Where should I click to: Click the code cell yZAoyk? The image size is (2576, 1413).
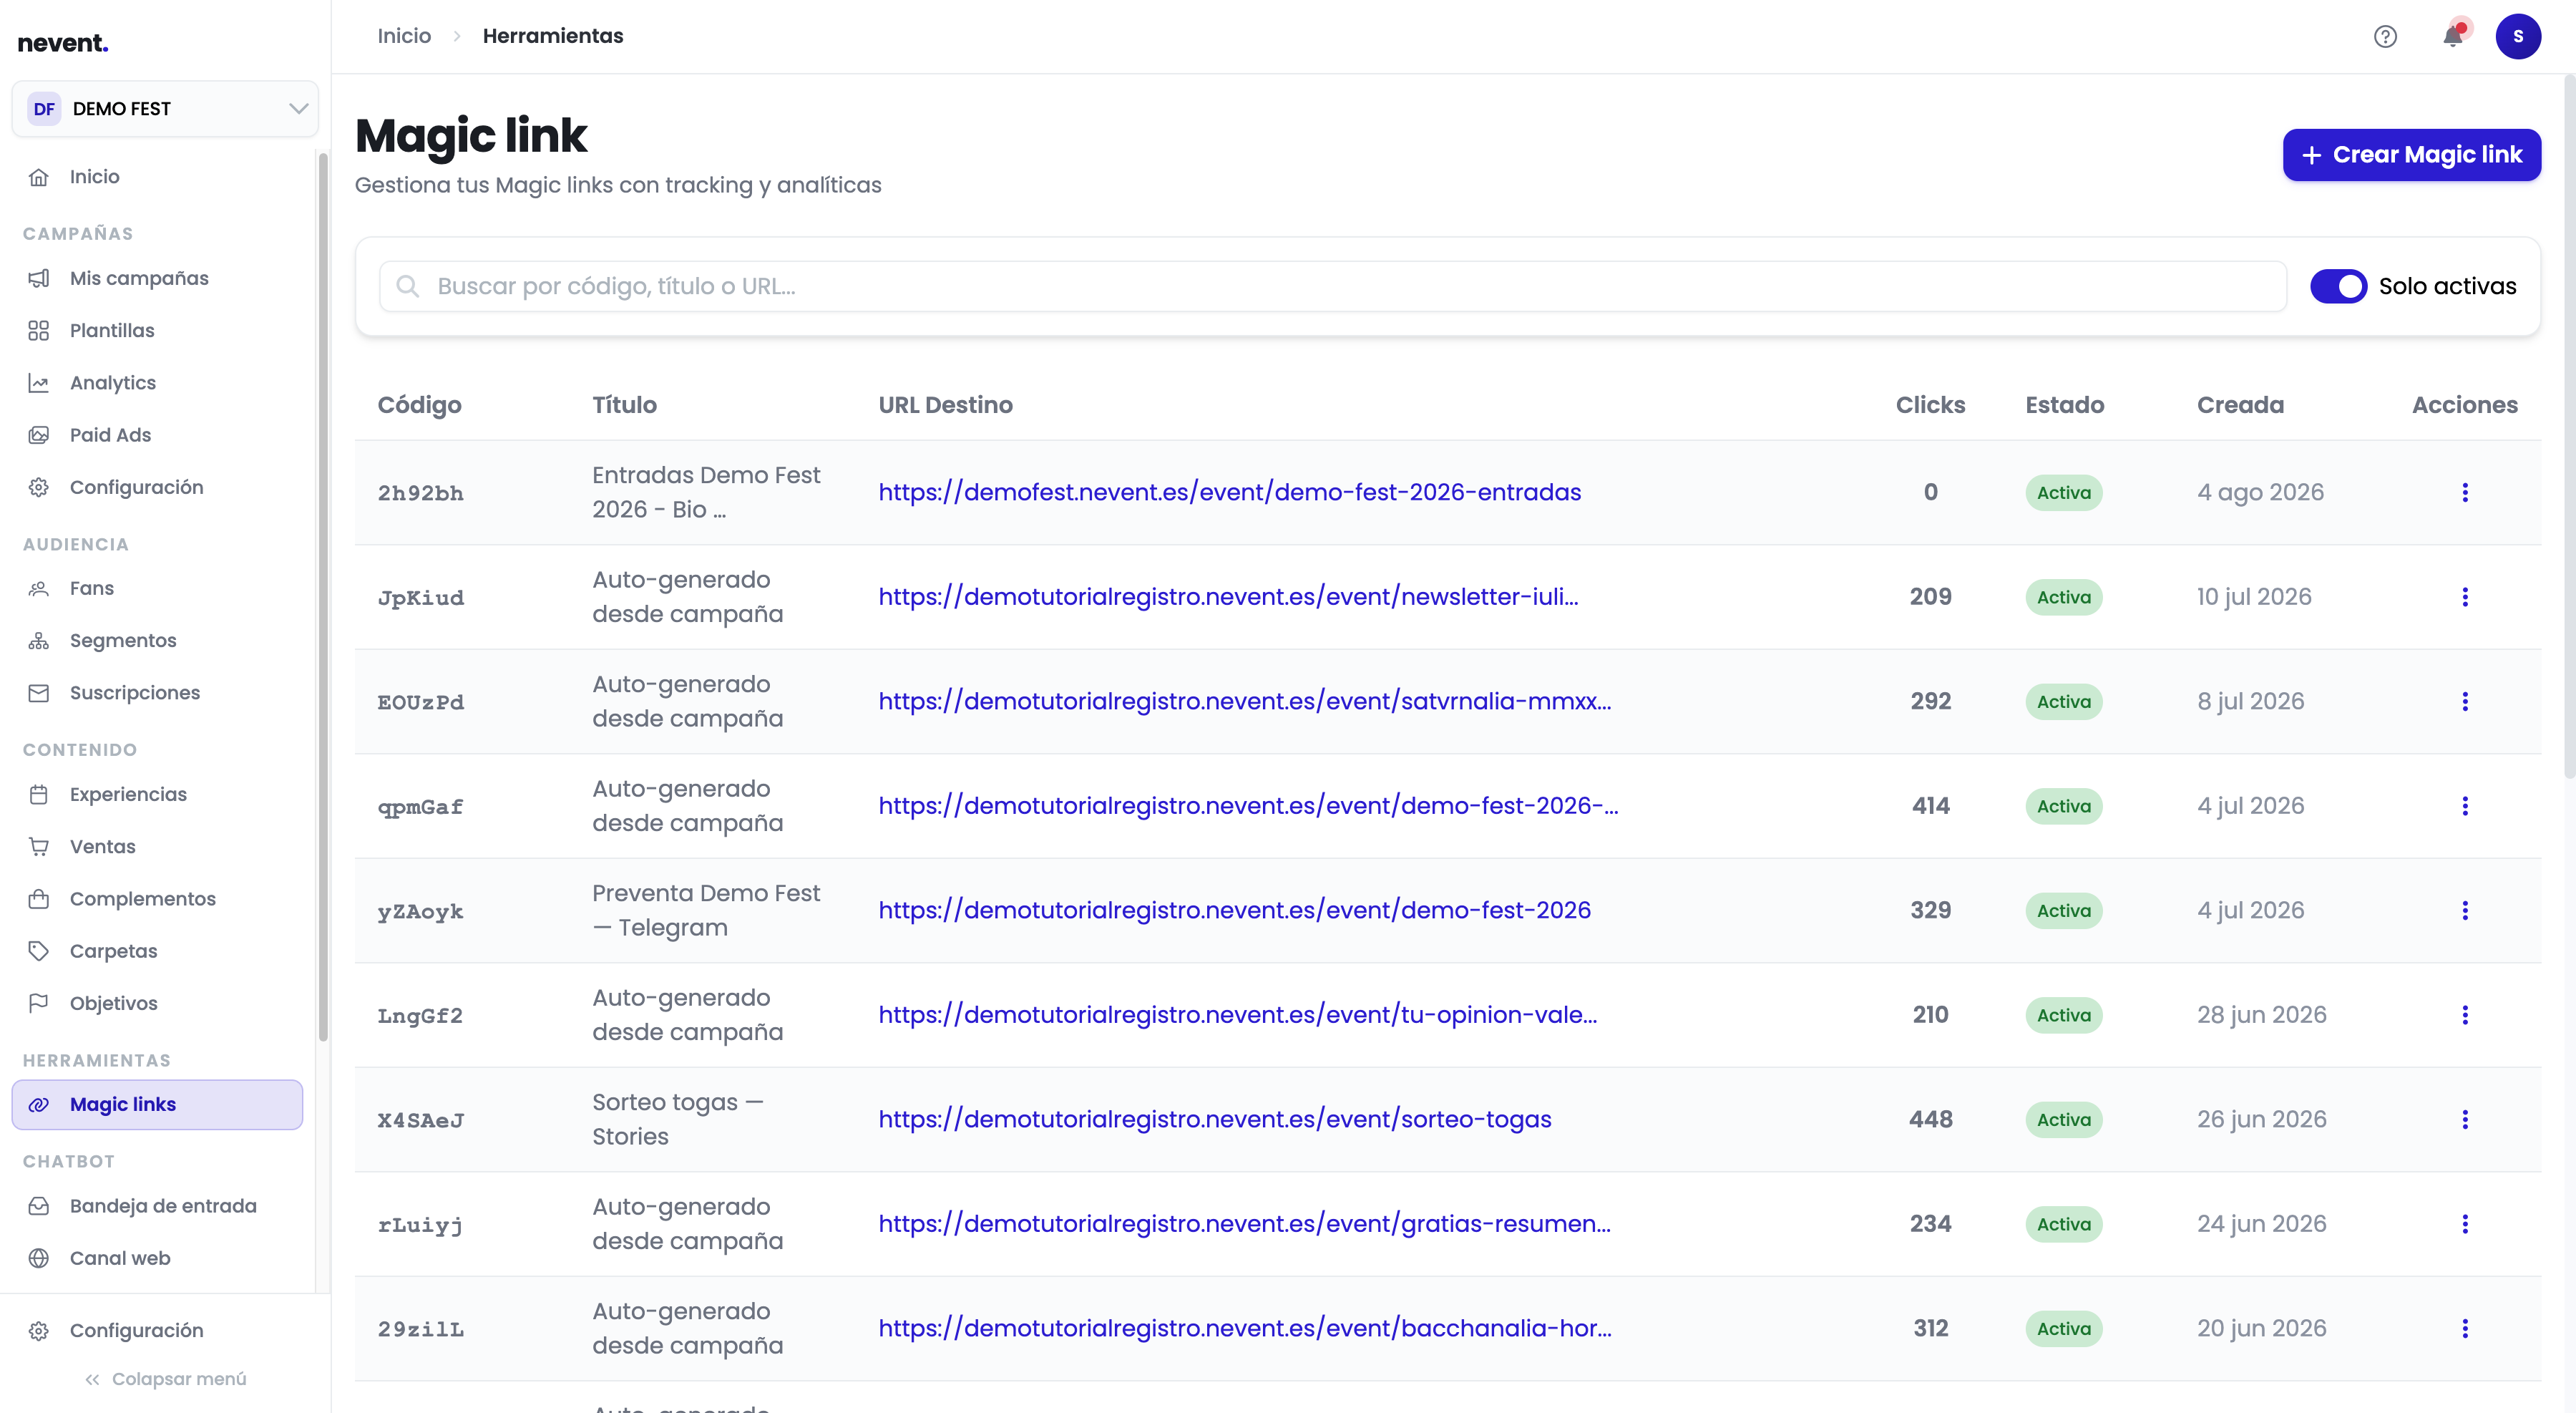pyautogui.click(x=420, y=911)
